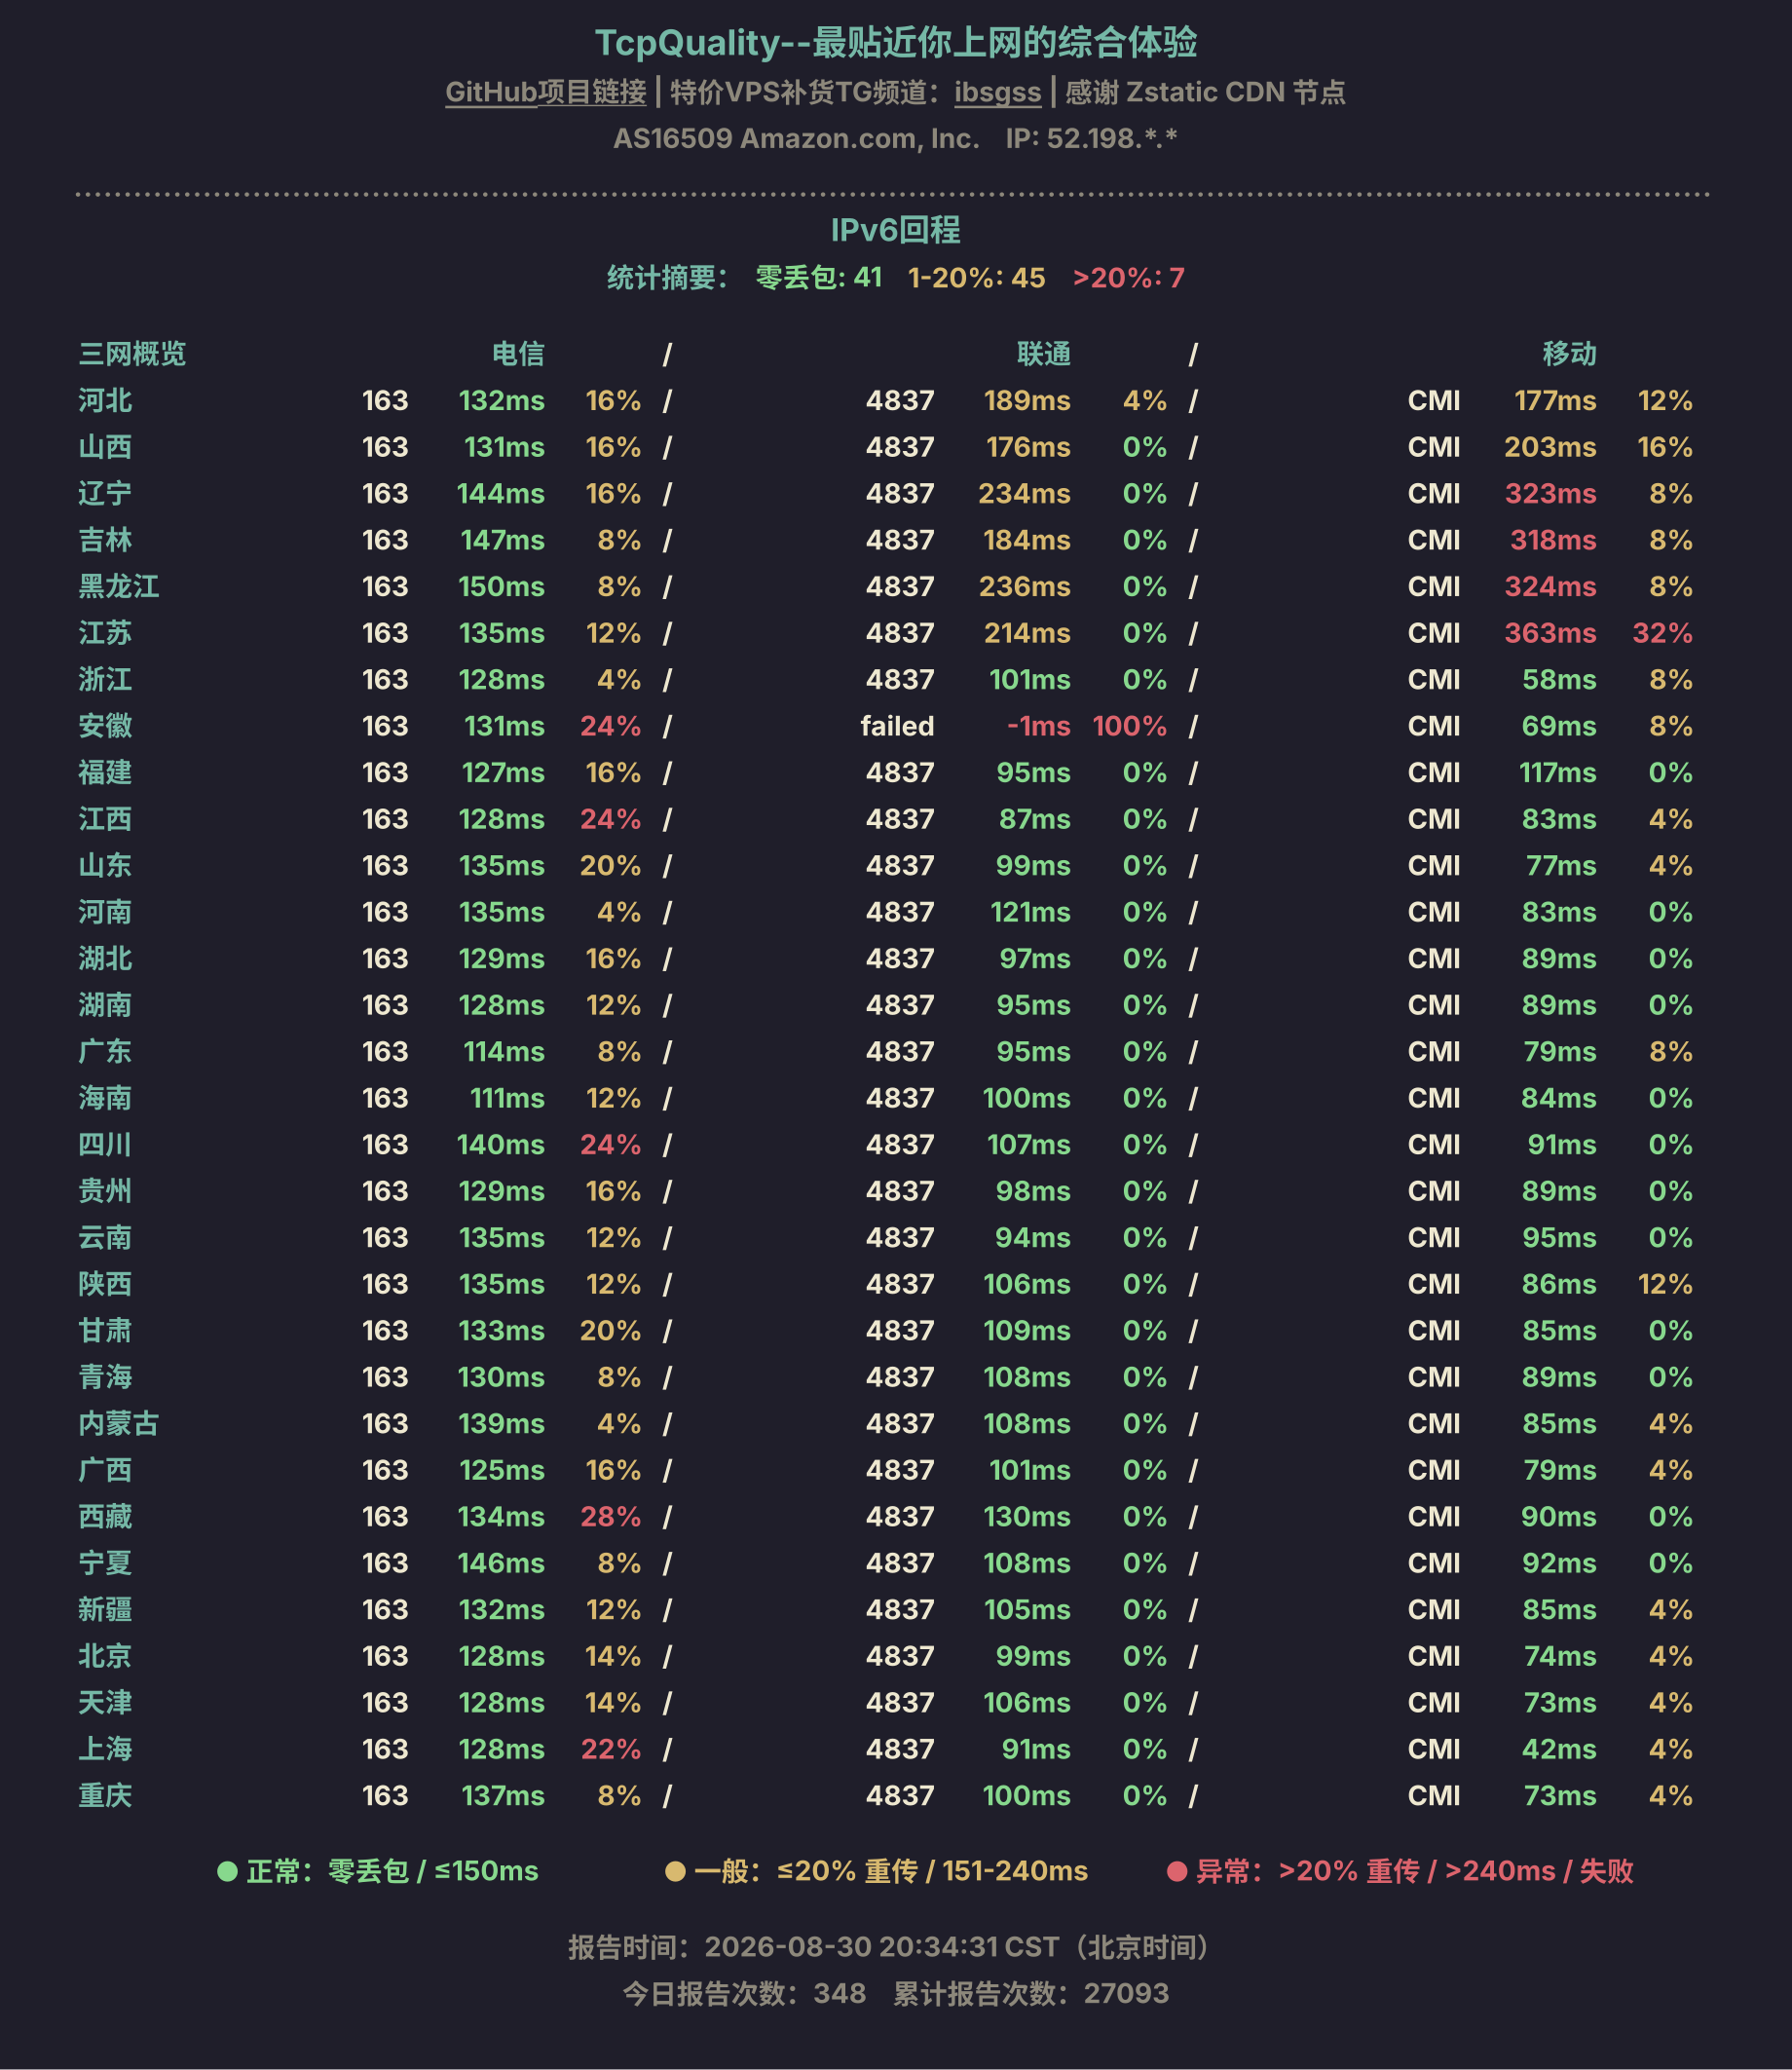Open the ibsgss Telegram channel link

(997, 92)
